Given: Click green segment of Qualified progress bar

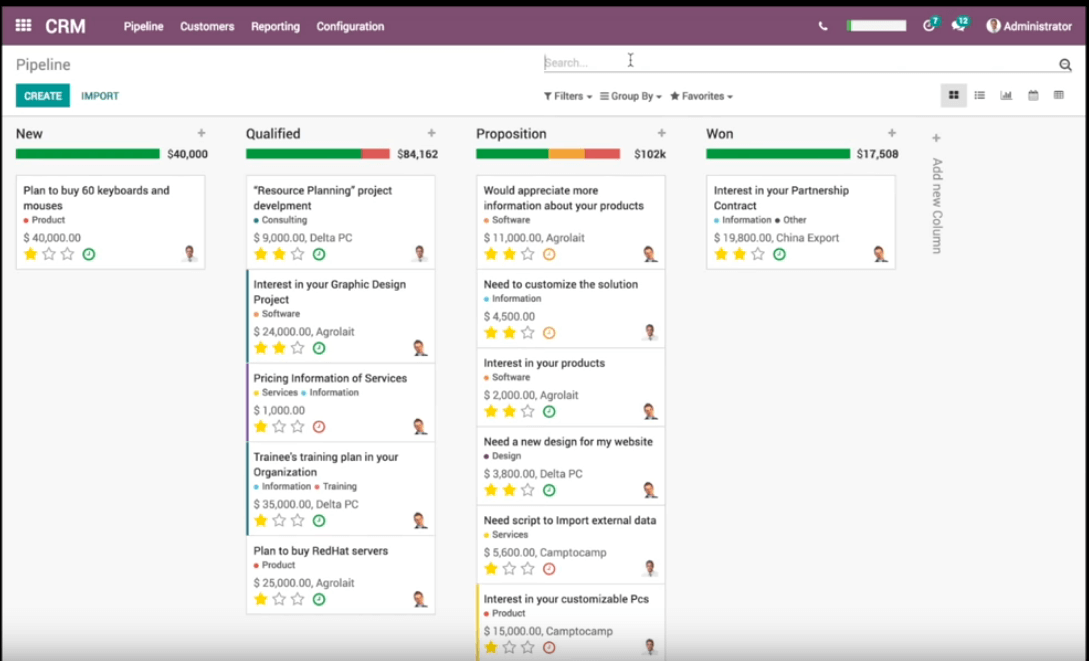Looking at the screenshot, I should 304,154.
